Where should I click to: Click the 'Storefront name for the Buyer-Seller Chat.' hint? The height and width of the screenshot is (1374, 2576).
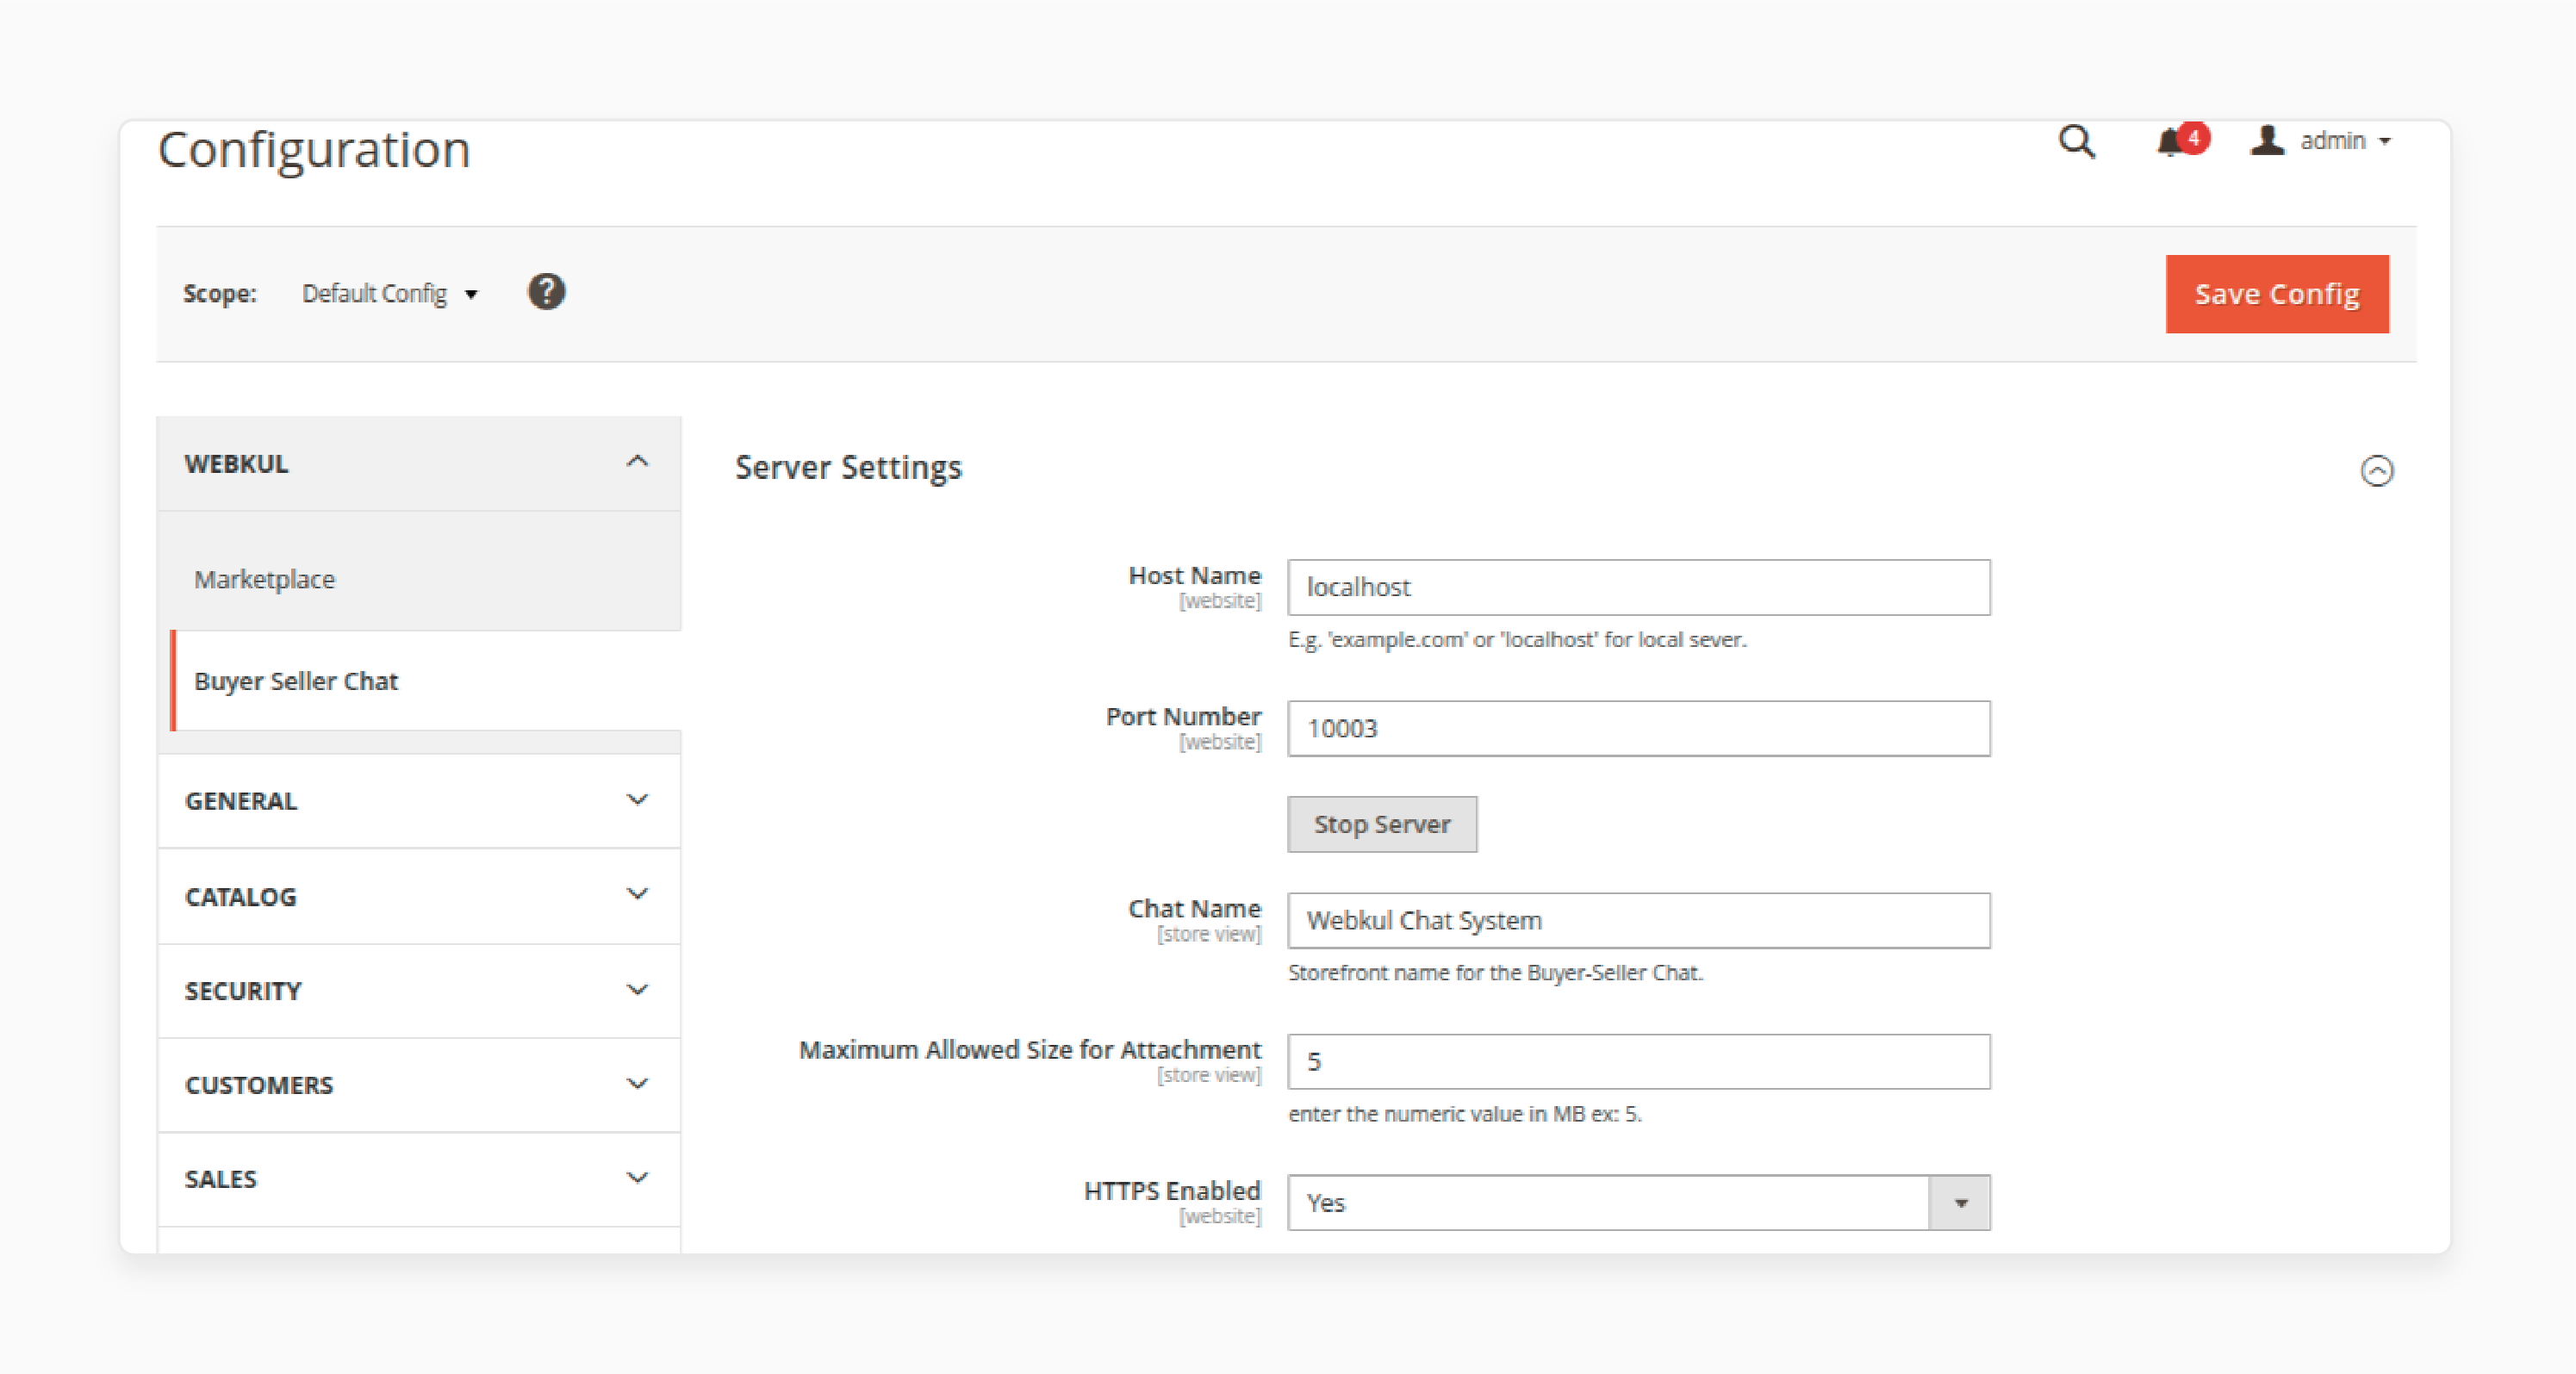pyautogui.click(x=1495, y=972)
